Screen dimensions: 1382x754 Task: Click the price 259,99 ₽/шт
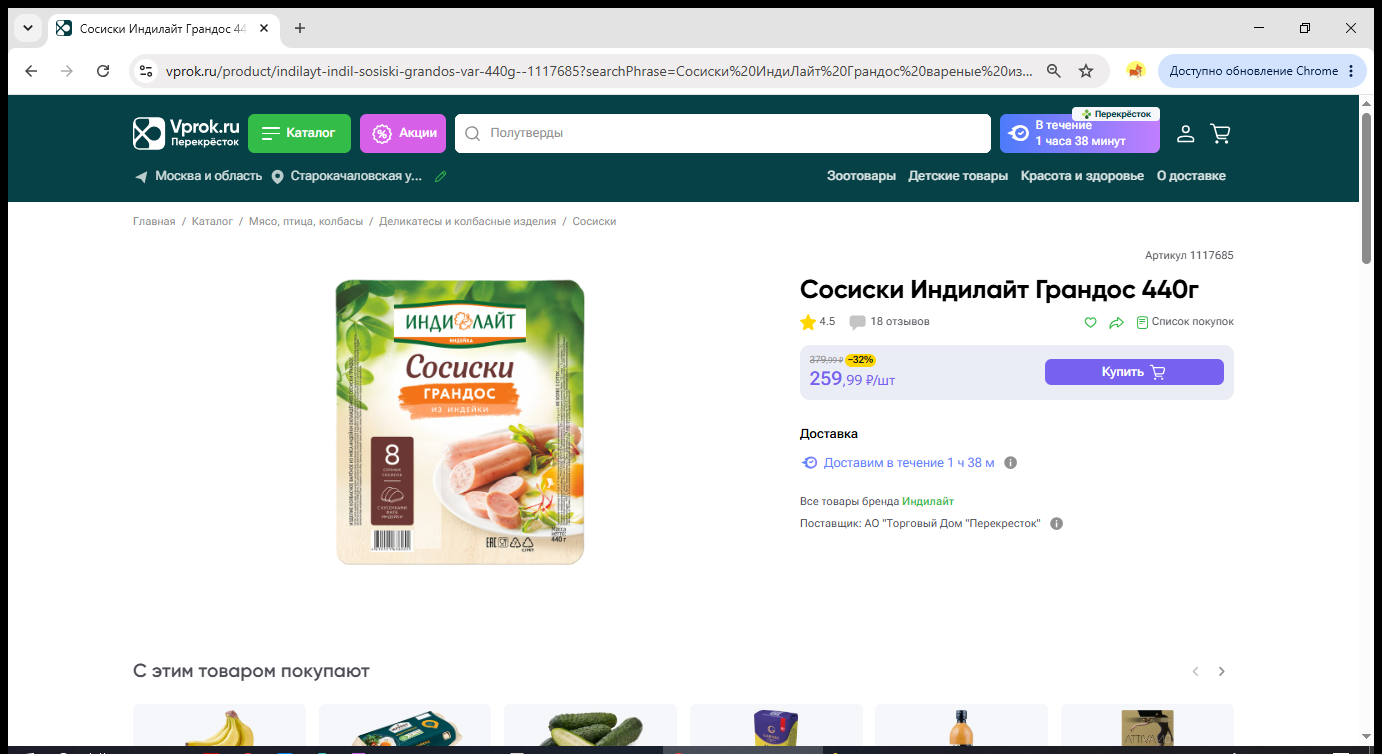852,379
